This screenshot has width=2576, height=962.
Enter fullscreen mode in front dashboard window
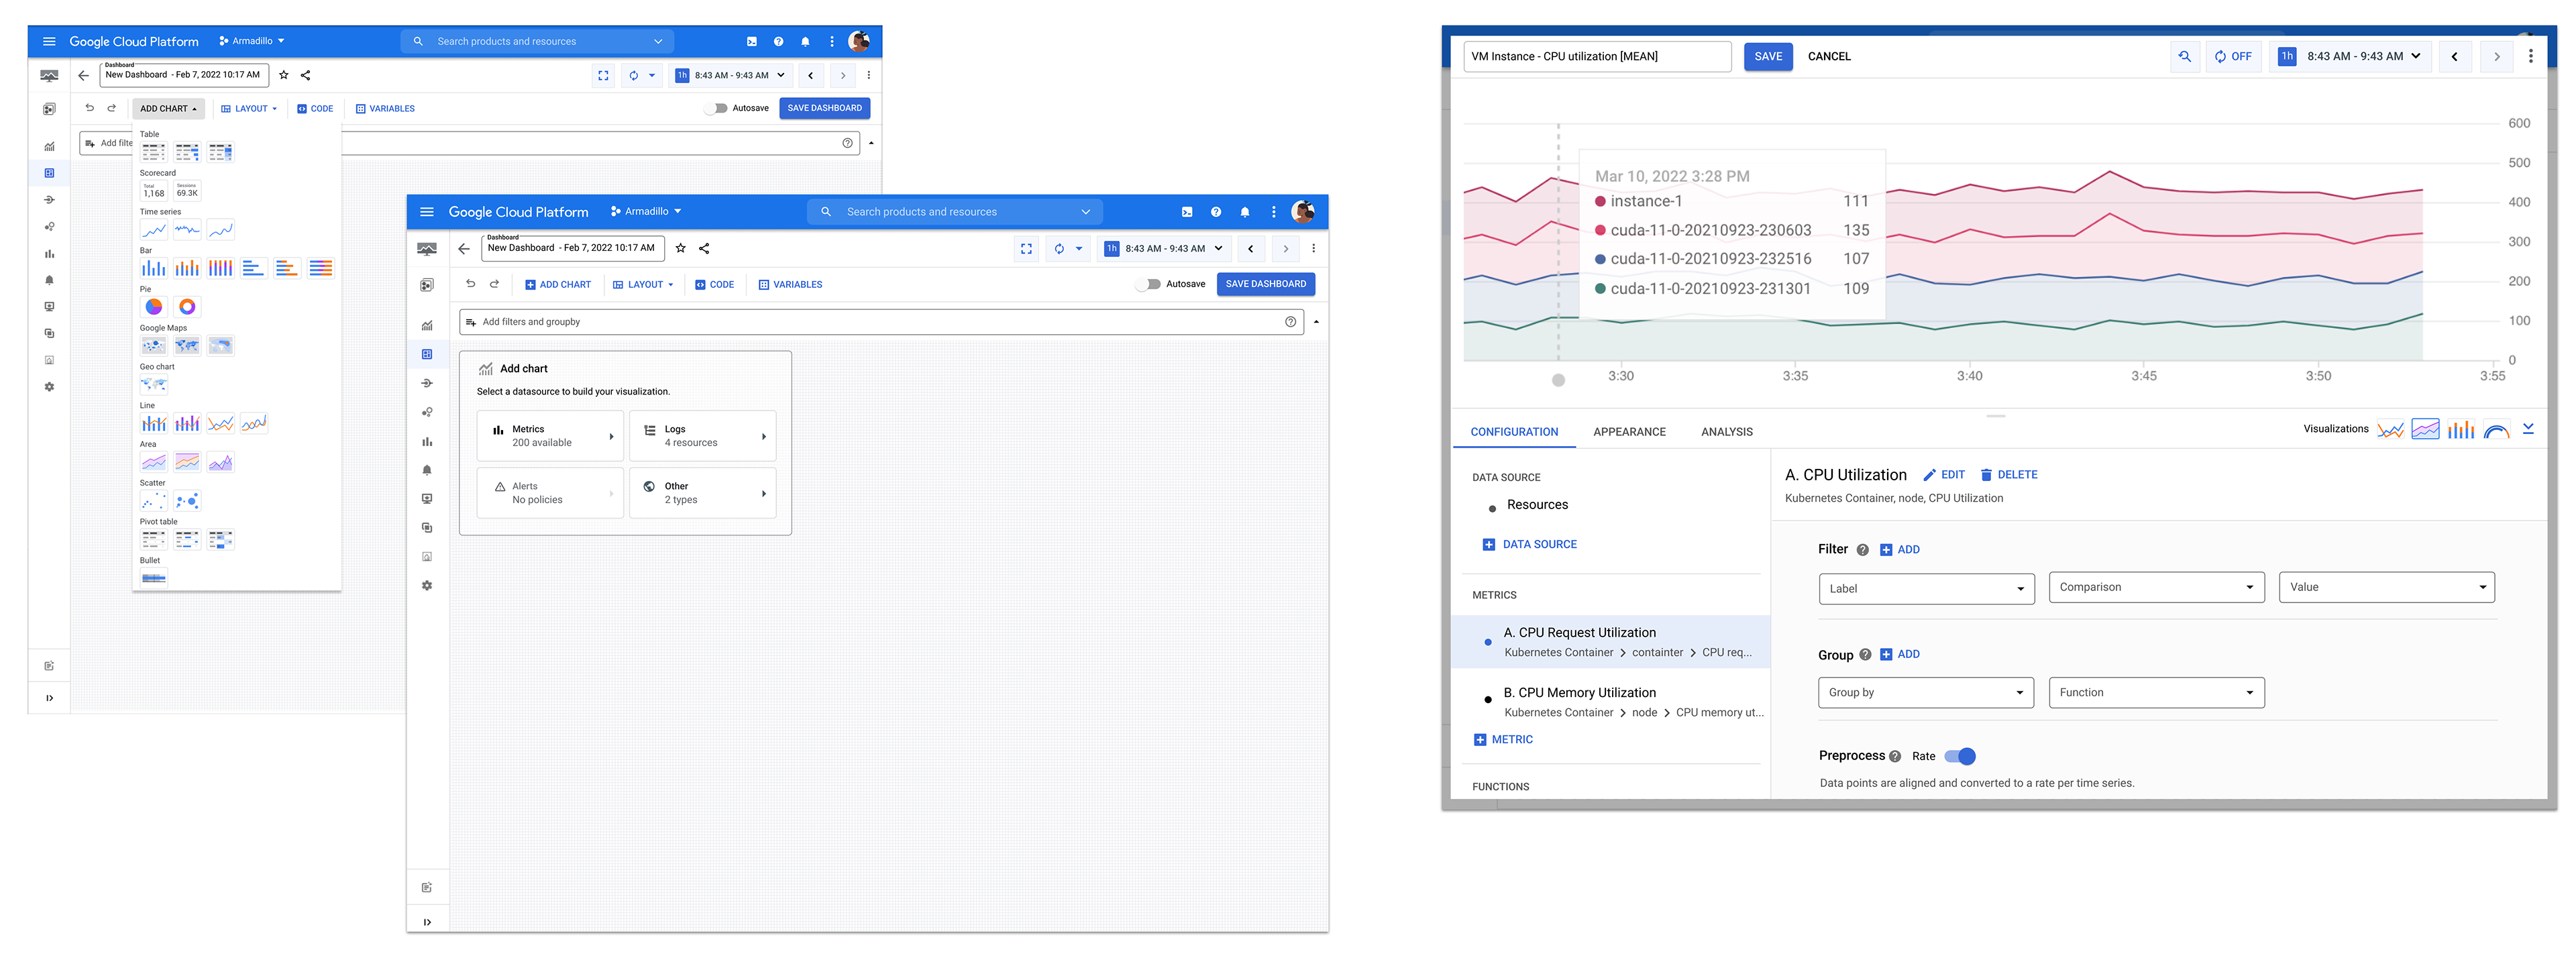1026,248
